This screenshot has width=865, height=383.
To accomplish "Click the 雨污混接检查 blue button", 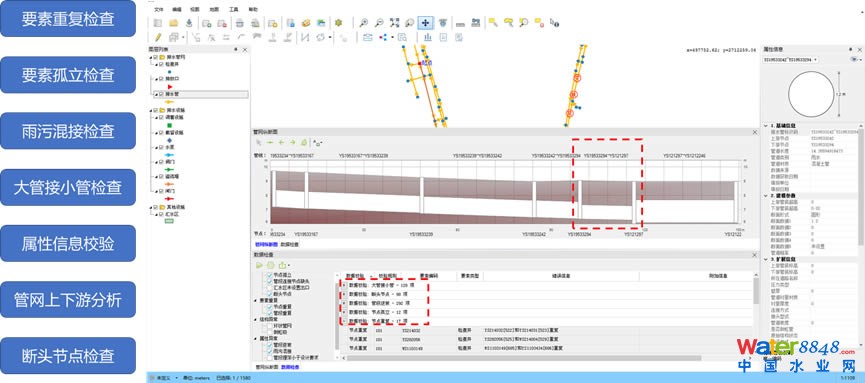I will (x=68, y=131).
